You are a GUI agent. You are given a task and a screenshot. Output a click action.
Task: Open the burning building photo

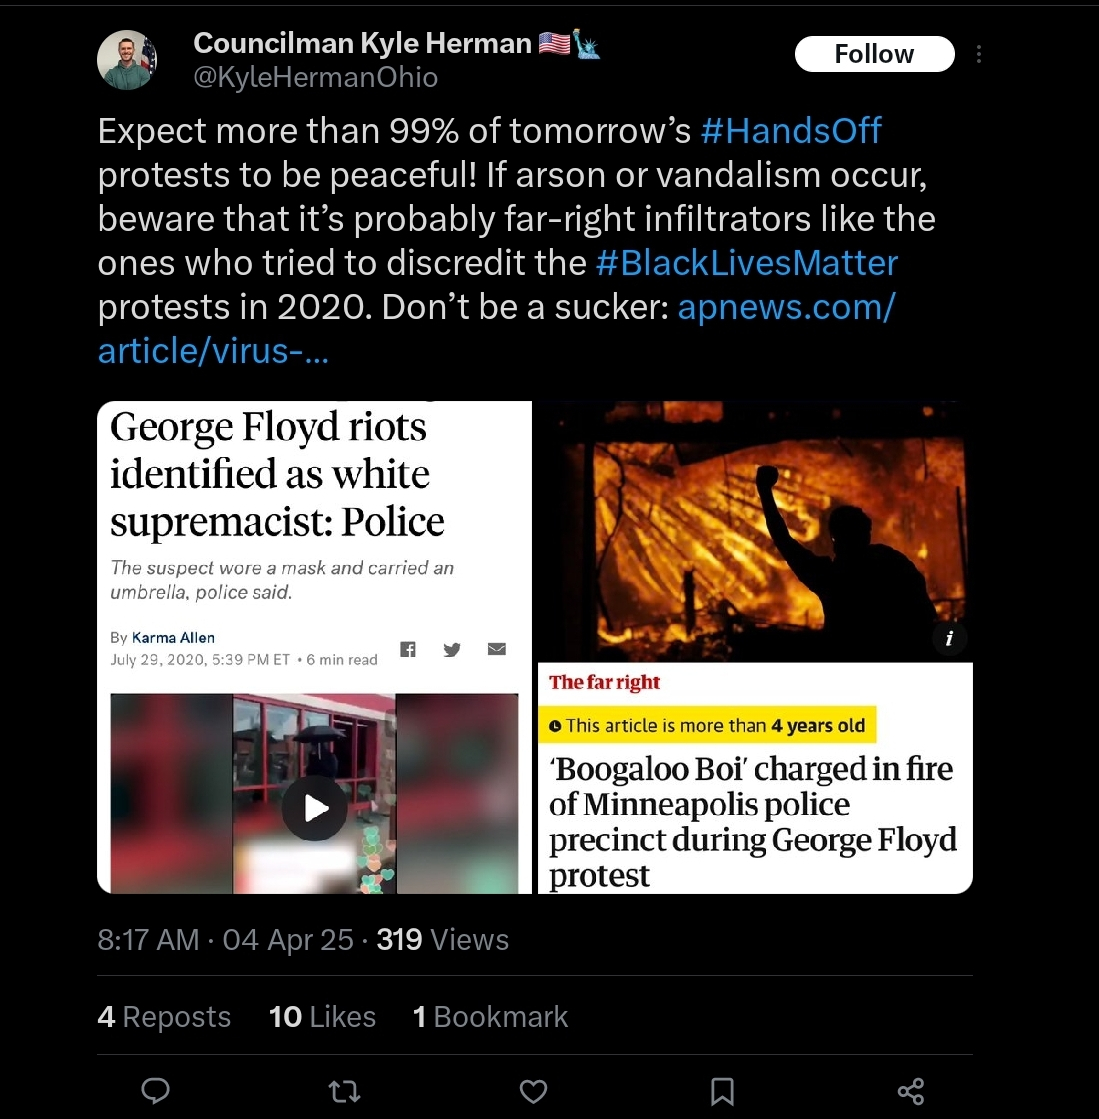(x=754, y=530)
